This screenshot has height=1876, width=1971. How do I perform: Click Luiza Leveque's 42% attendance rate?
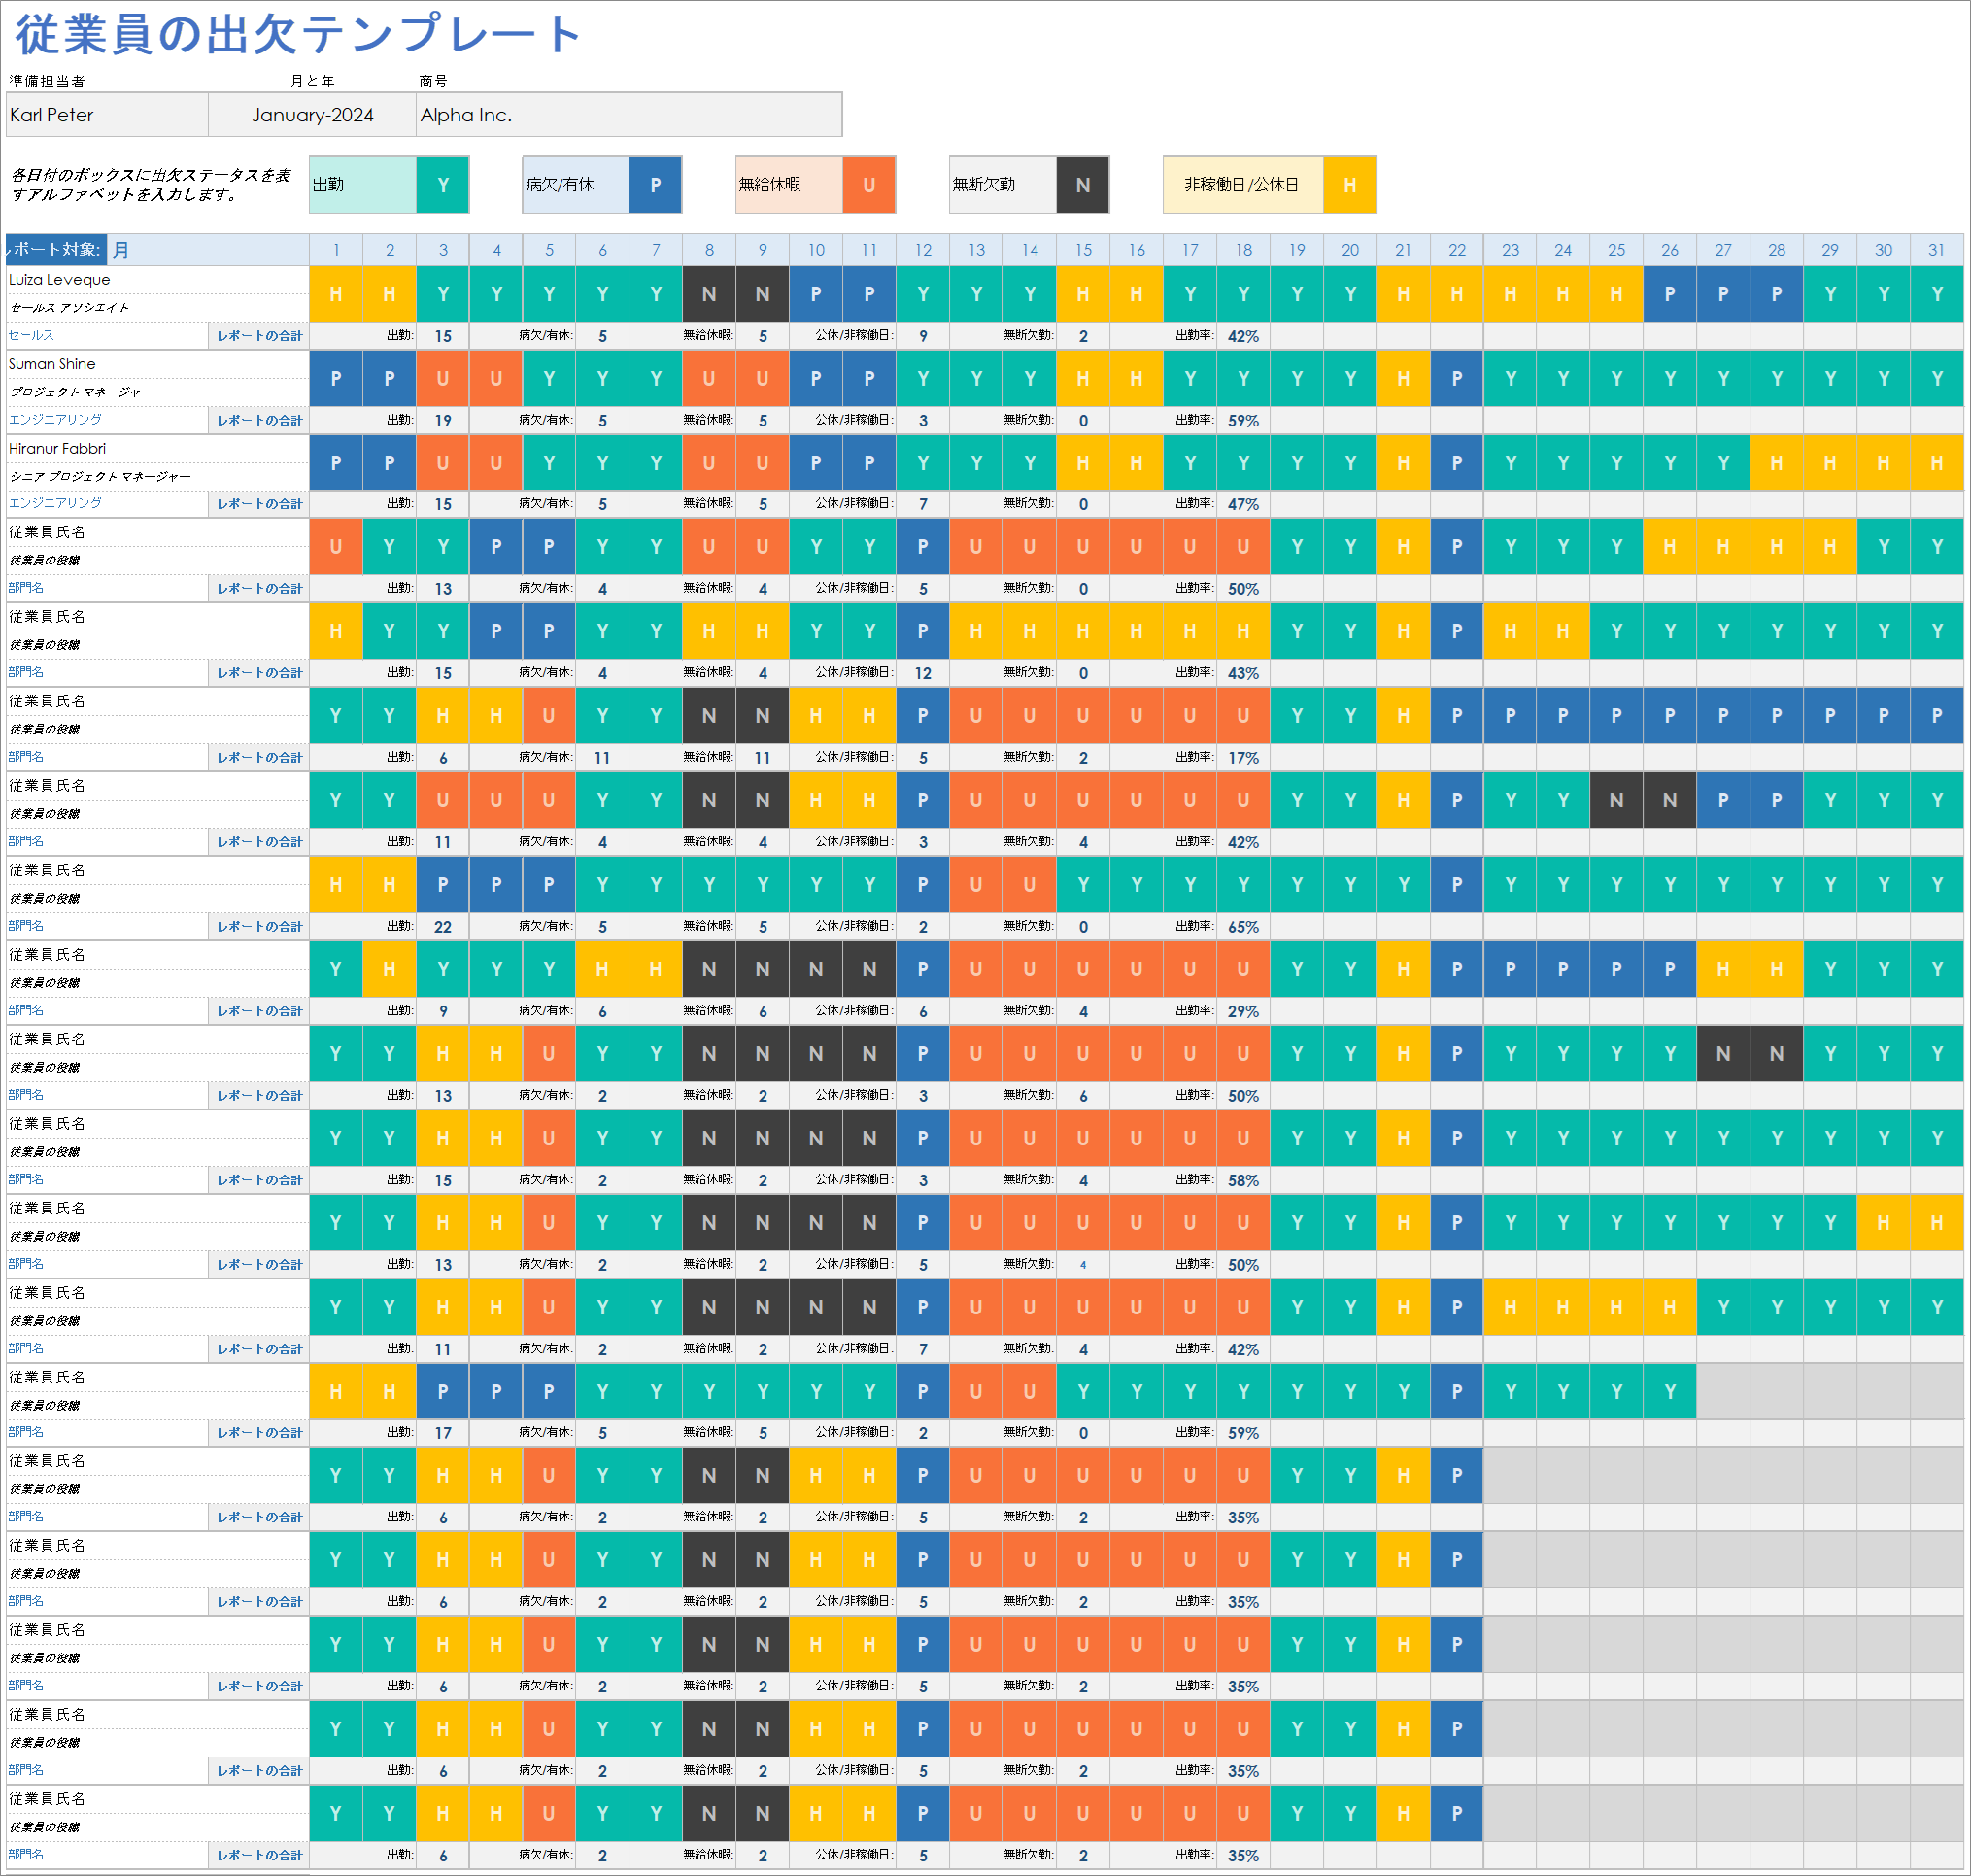click(1243, 336)
